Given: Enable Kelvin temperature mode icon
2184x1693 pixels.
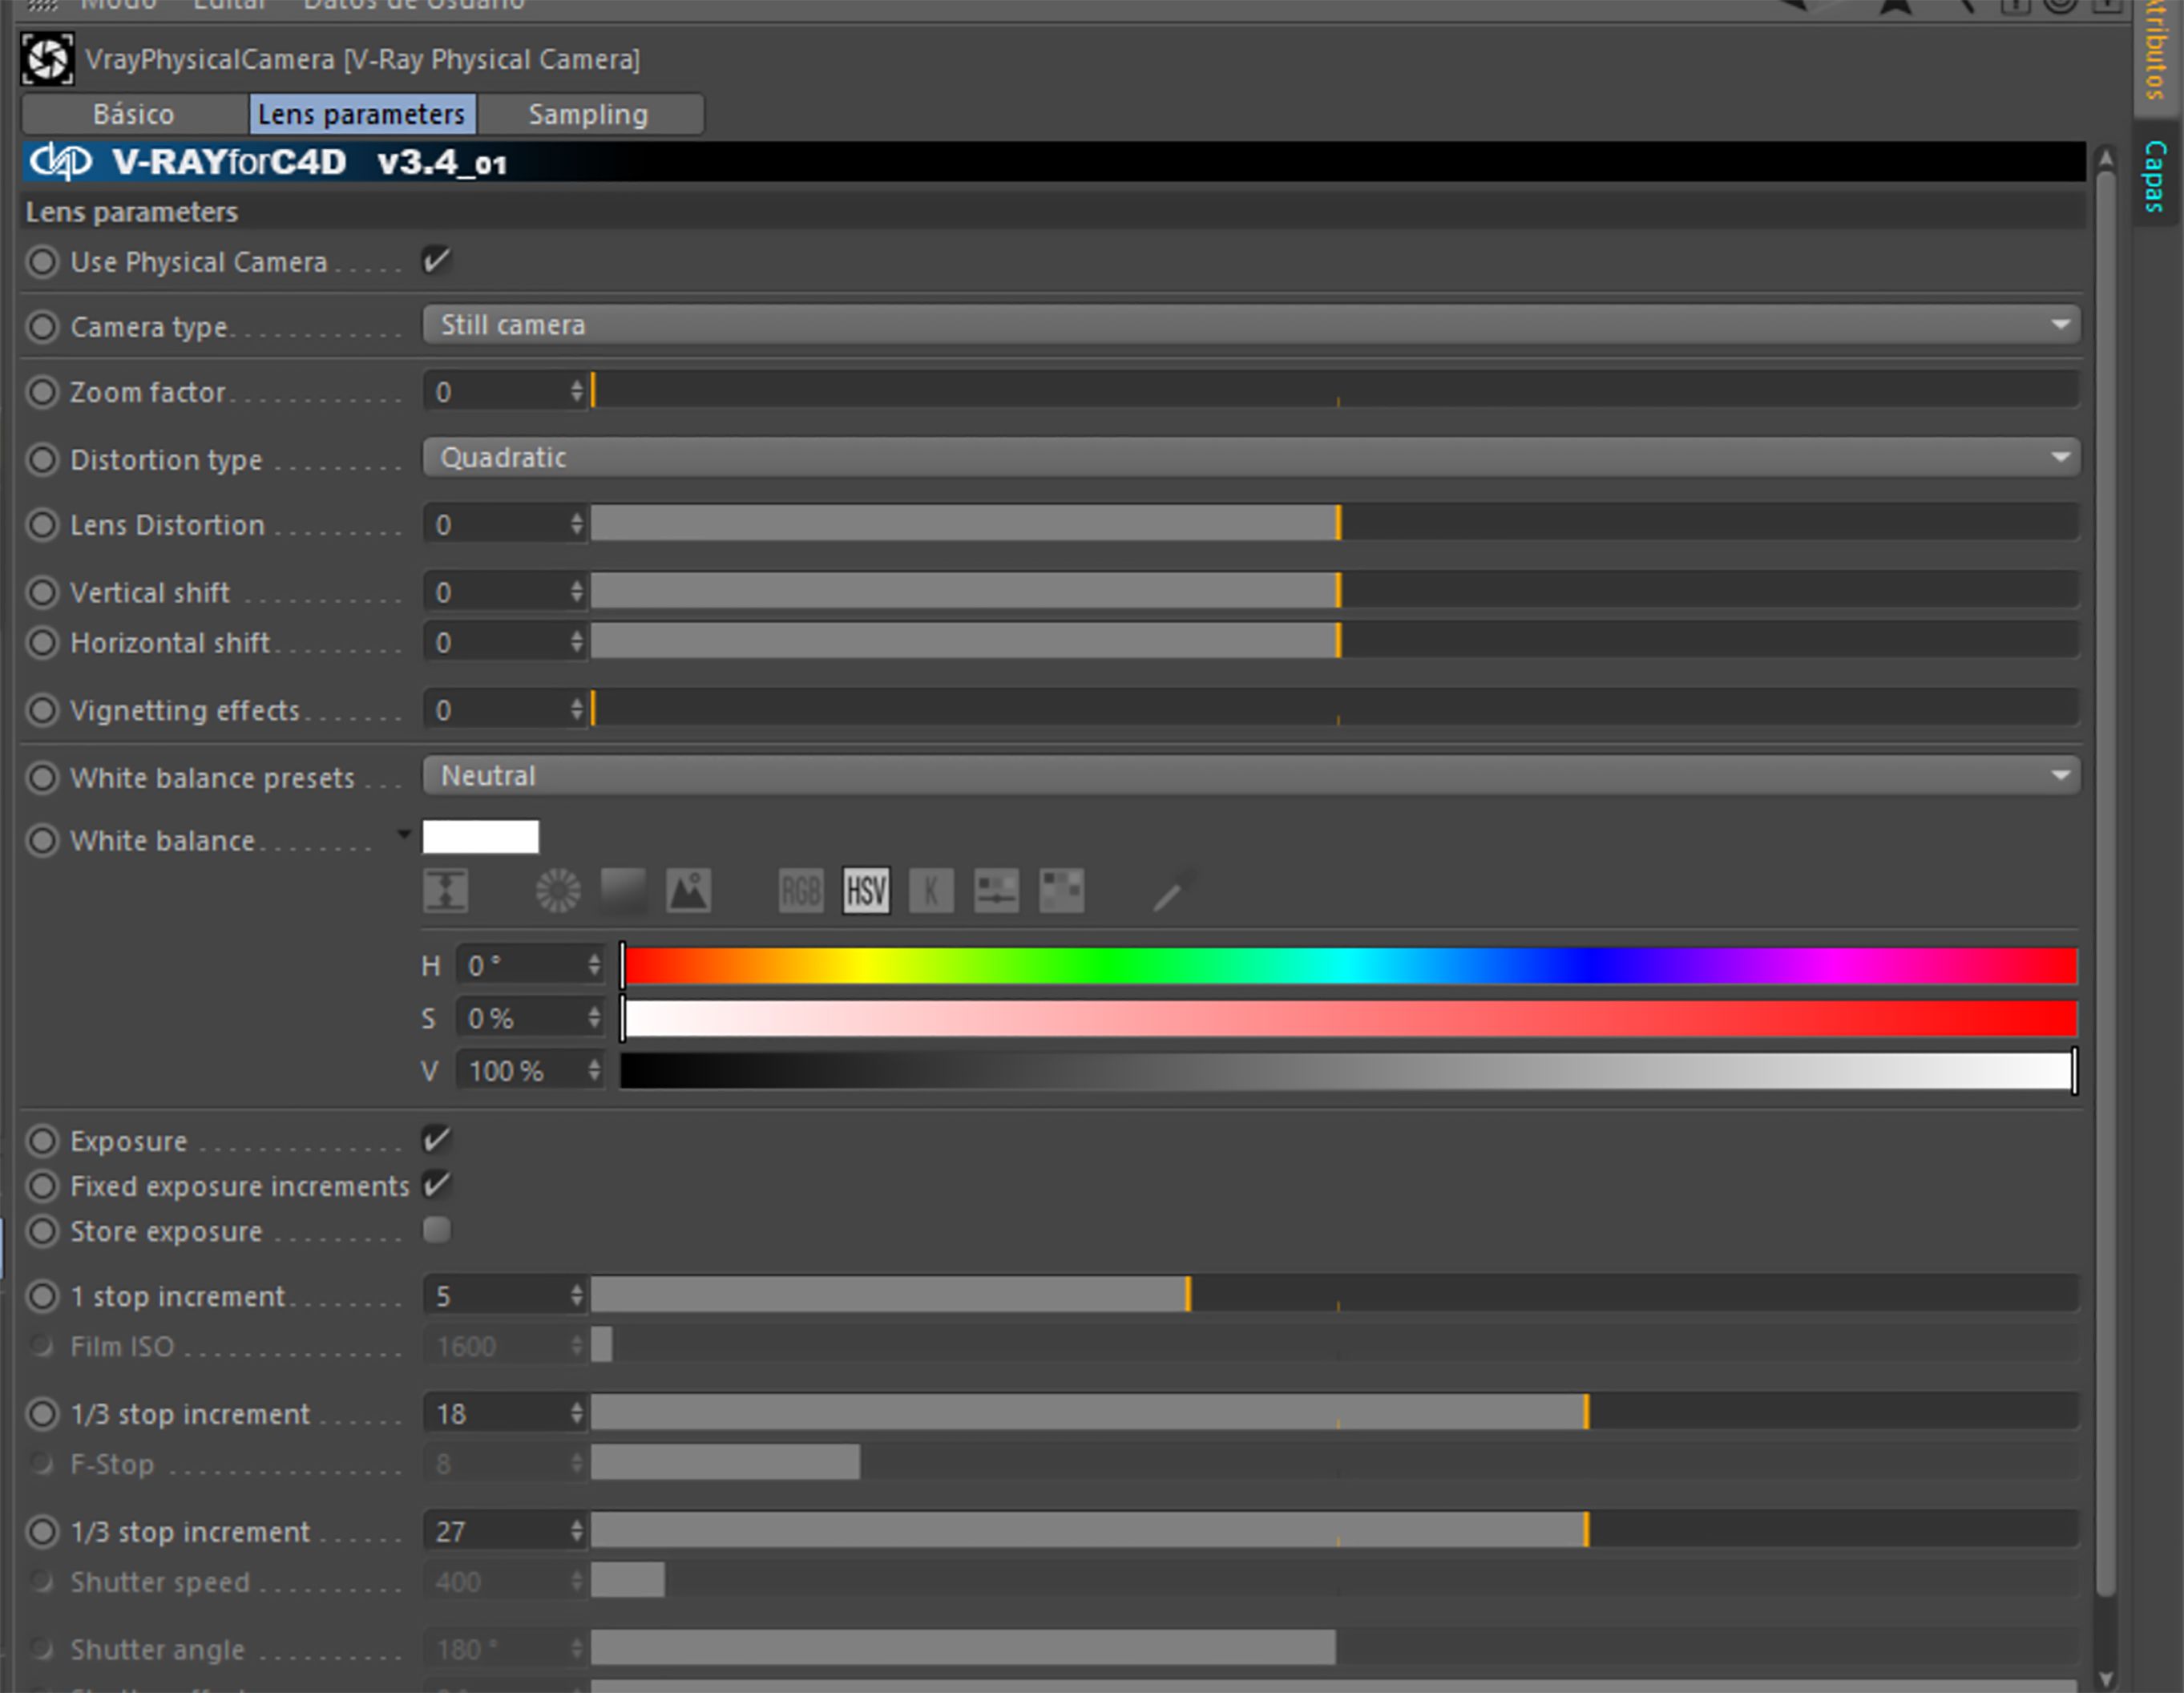Looking at the screenshot, I should 931,890.
